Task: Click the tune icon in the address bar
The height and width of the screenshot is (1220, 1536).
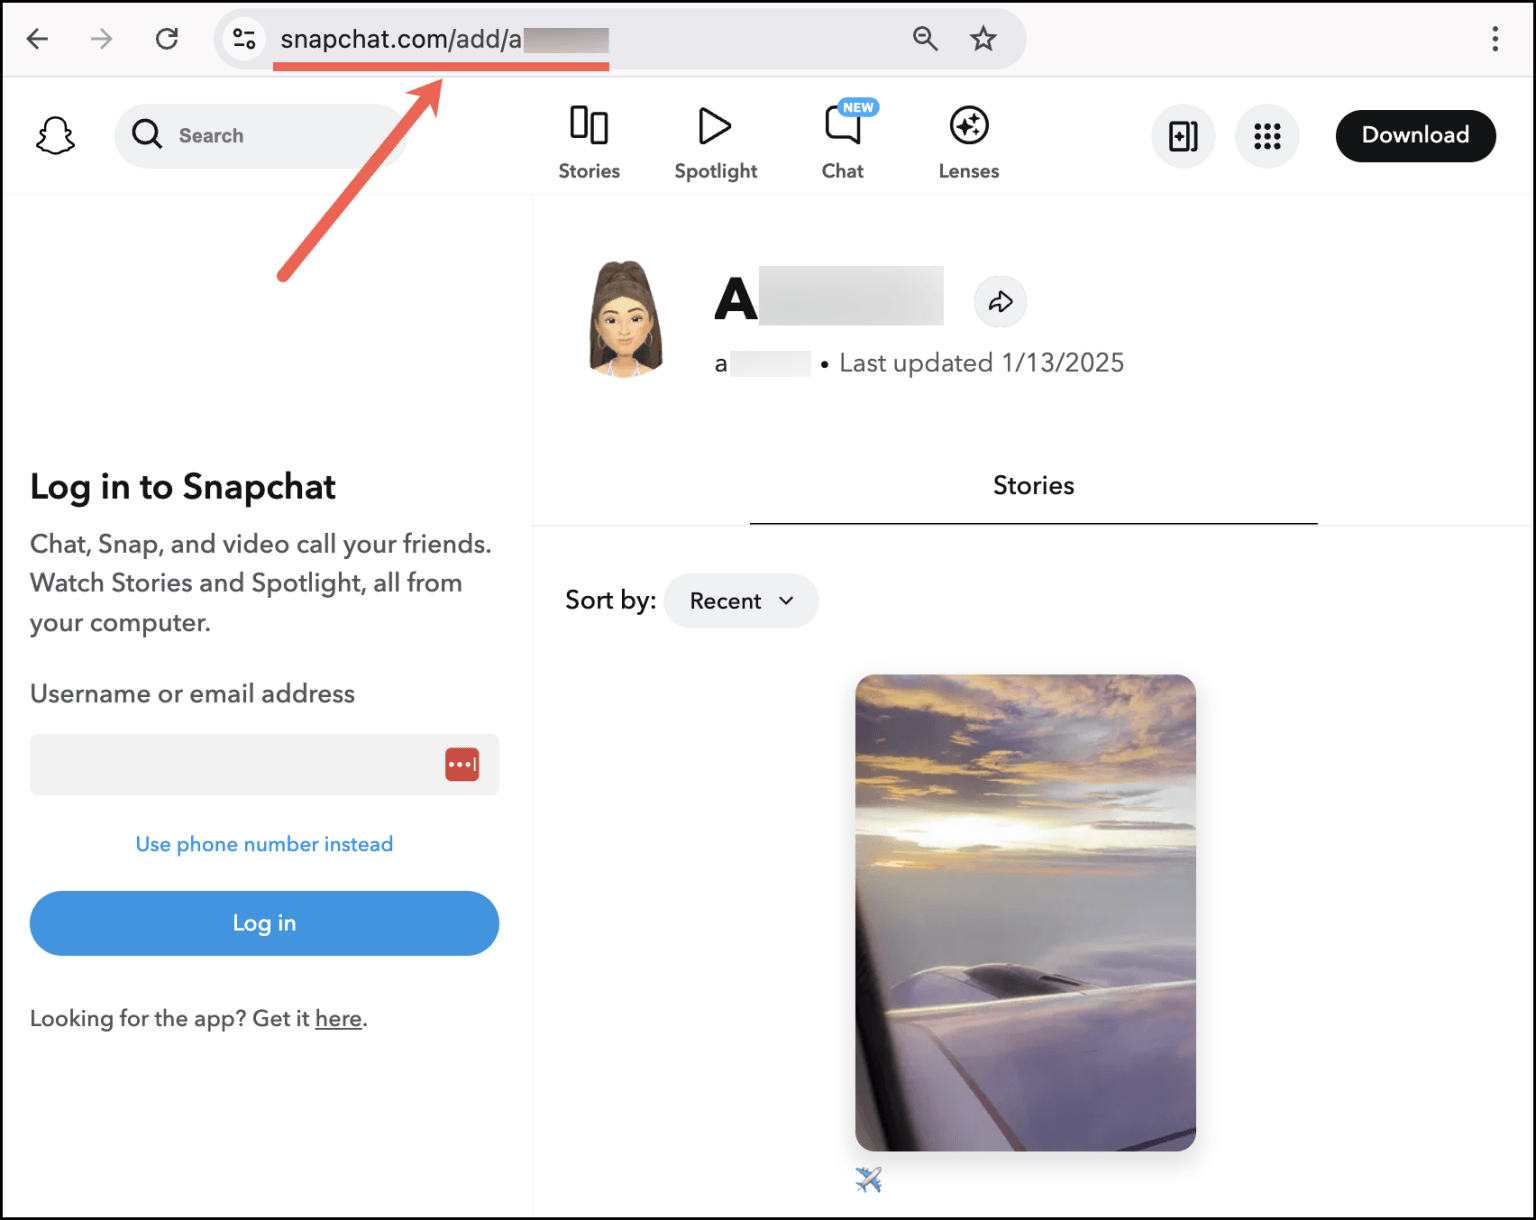Action: 243,38
